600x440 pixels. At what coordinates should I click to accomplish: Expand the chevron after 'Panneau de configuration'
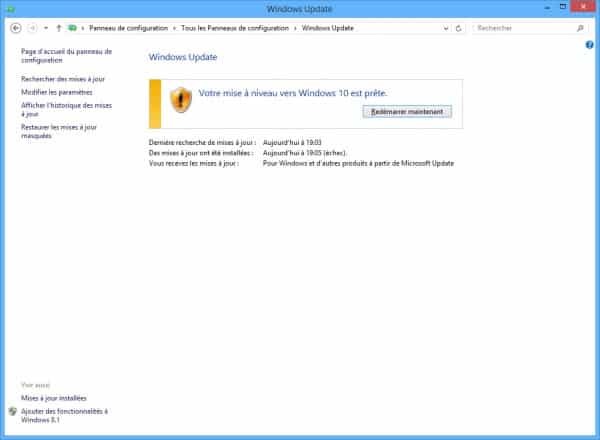pos(175,28)
